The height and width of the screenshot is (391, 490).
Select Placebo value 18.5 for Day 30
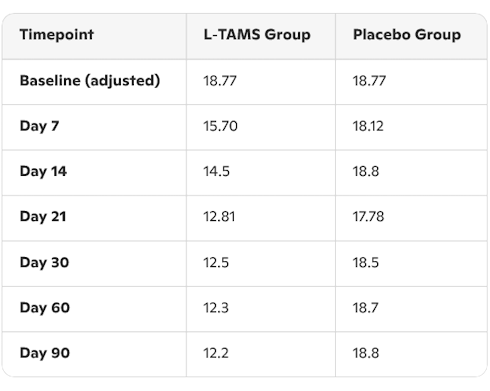coord(366,263)
